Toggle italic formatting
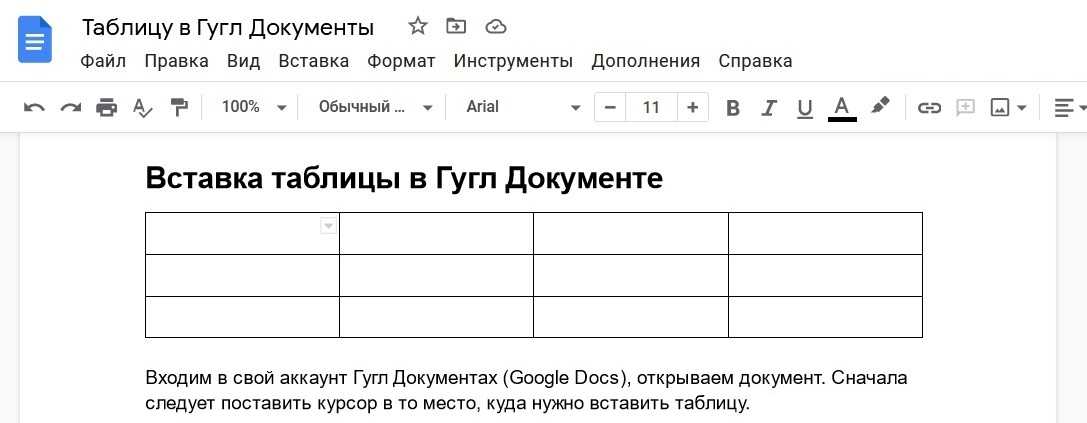 [x=769, y=107]
